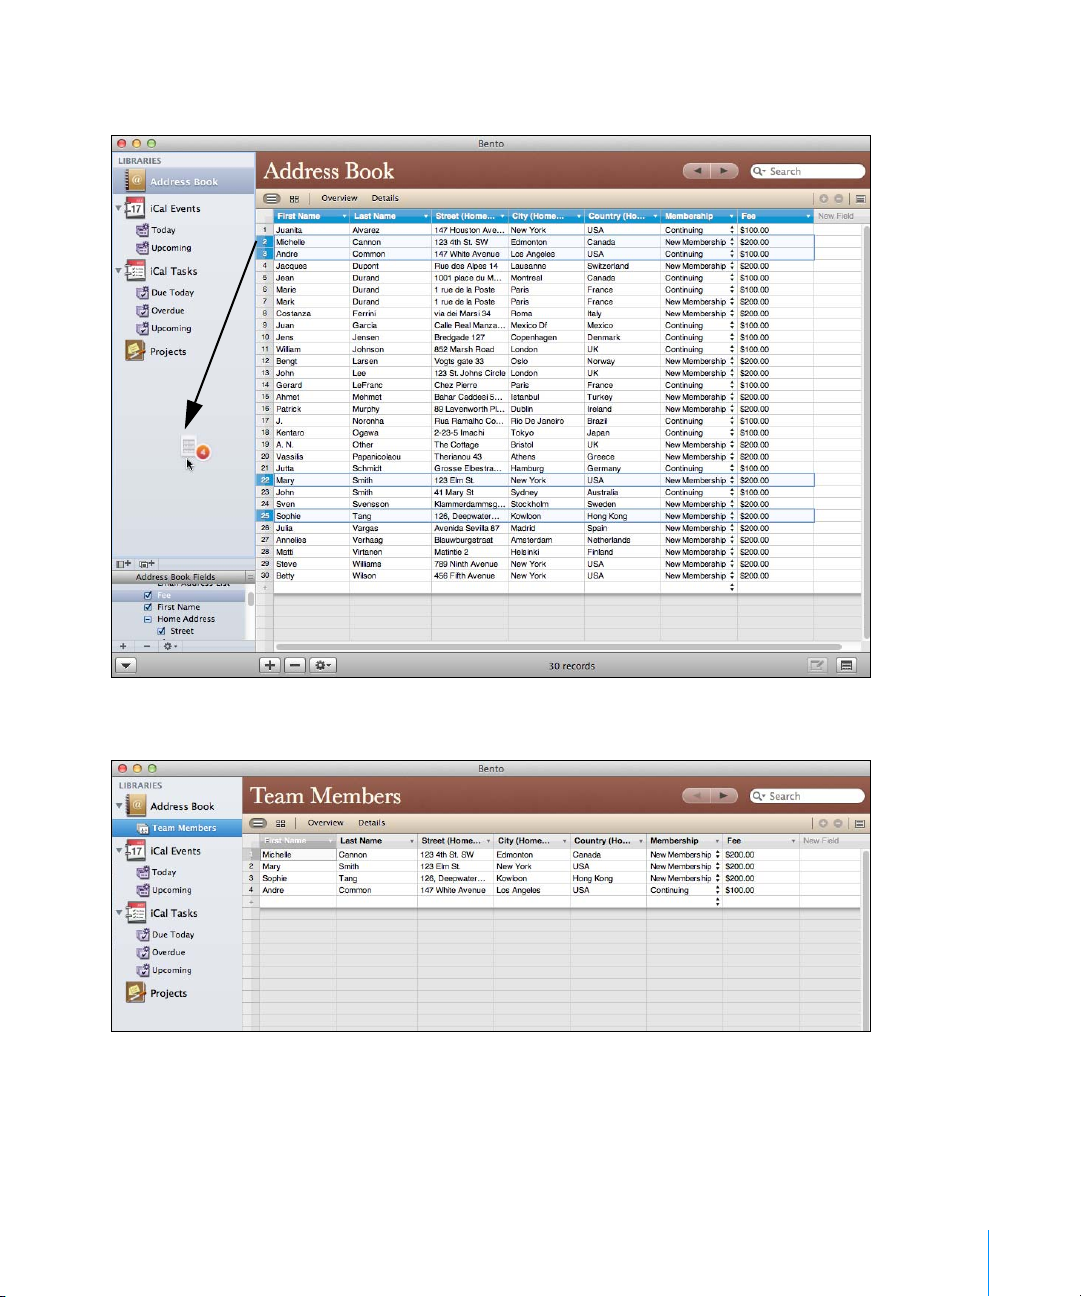Open the Membership column dropdown in Address Book
The image size is (1081, 1297).
point(732,216)
